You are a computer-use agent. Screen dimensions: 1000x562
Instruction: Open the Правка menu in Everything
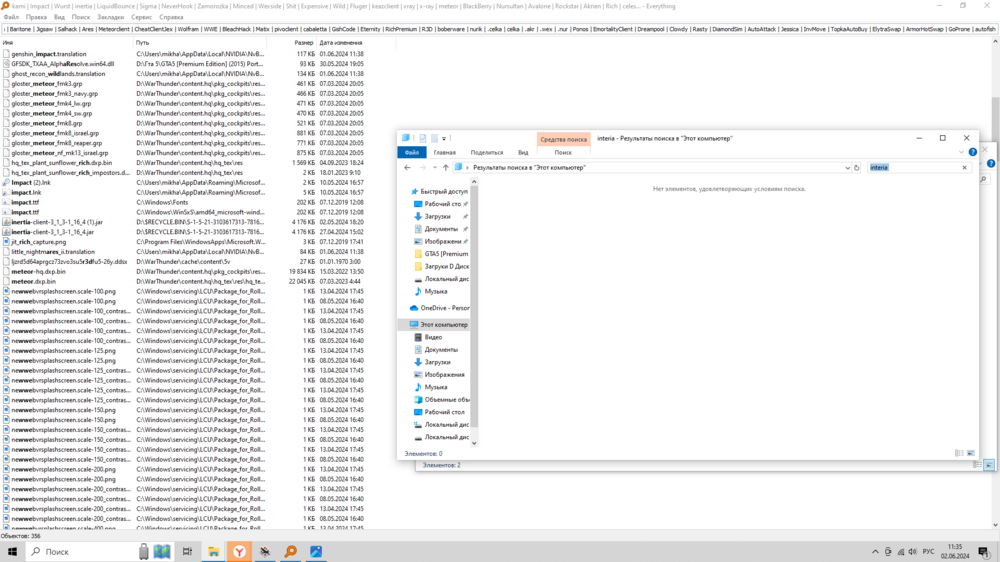(36, 17)
